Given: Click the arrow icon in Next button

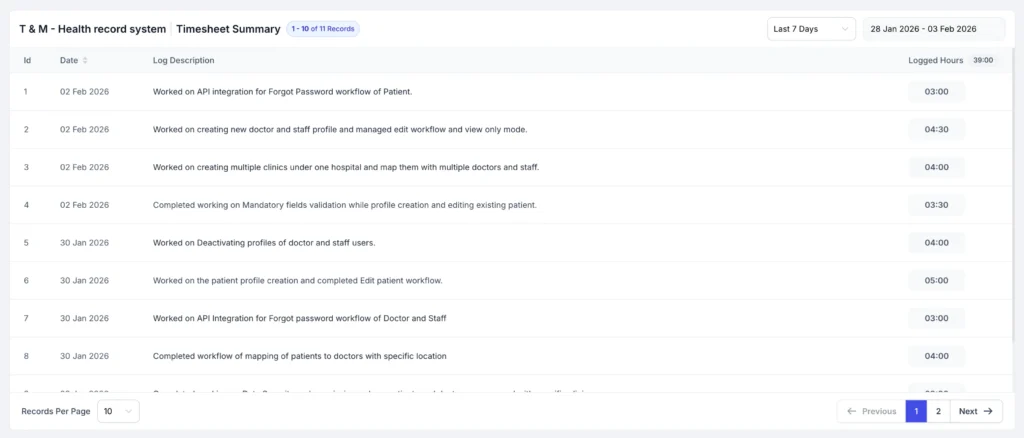Looking at the screenshot, I should pyautogui.click(x=988, y=411).
